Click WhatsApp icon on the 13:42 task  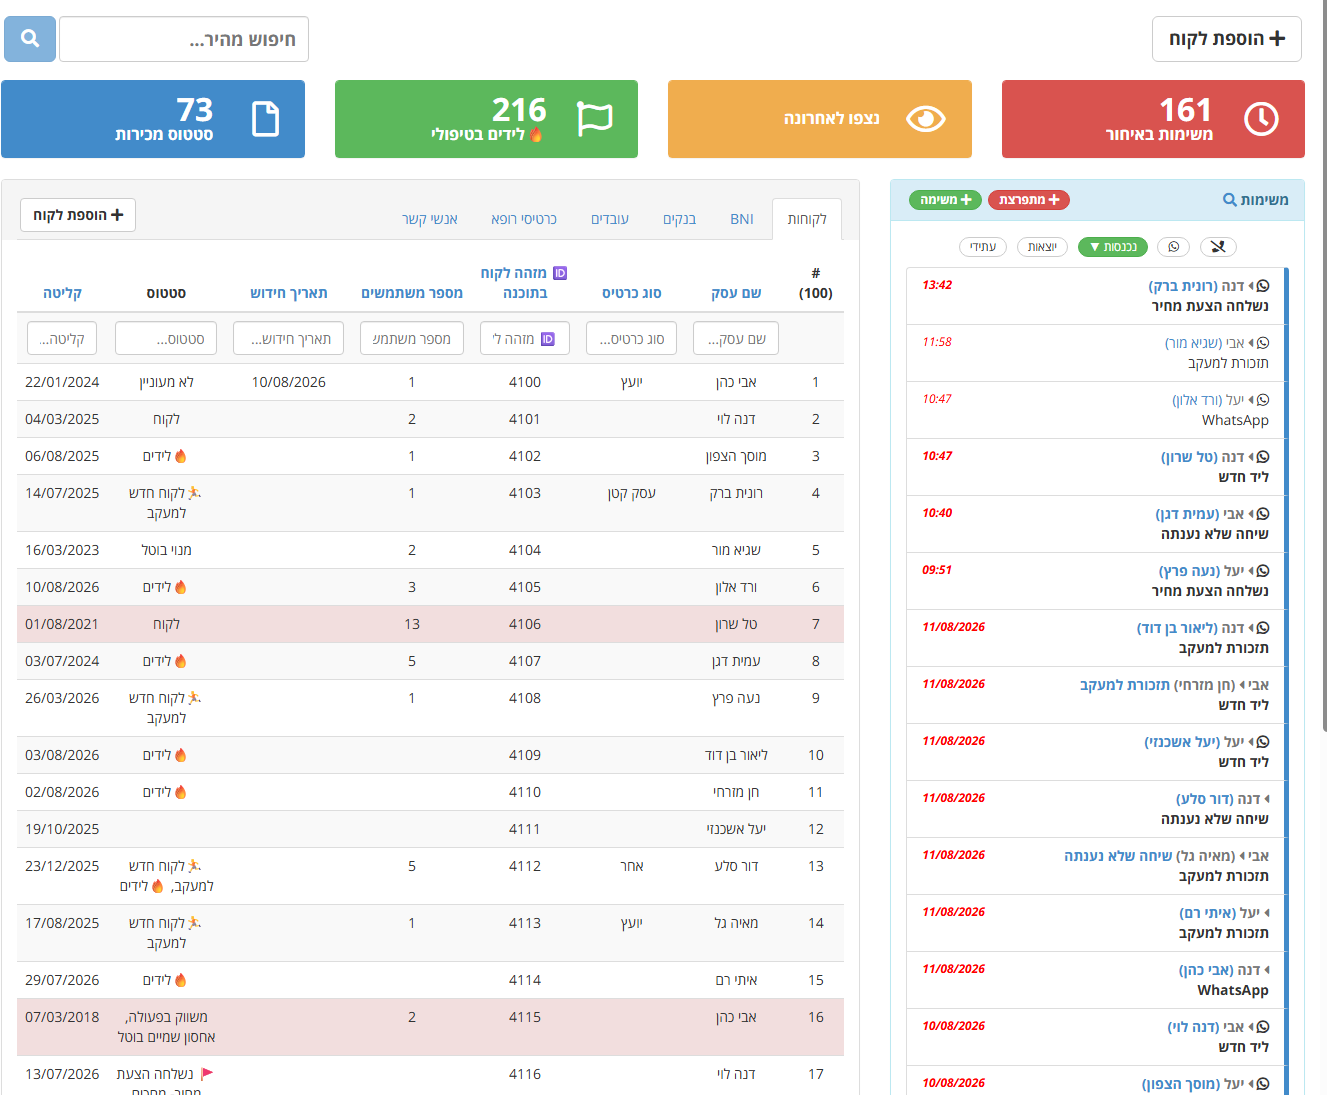tap(1263, 286)
